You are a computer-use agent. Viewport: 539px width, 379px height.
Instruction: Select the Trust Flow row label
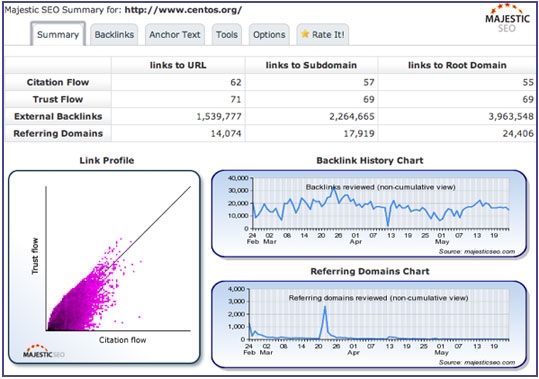pyautogui.click(x=58, y=99)
